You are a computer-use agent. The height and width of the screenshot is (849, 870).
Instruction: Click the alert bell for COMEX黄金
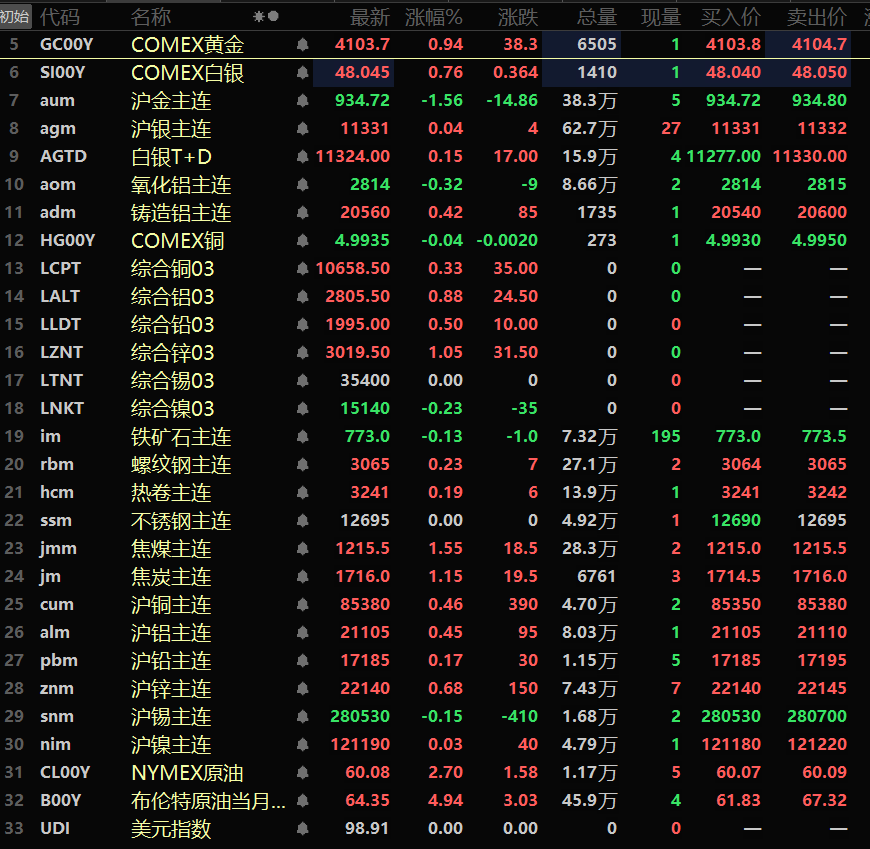coord(302,45)
